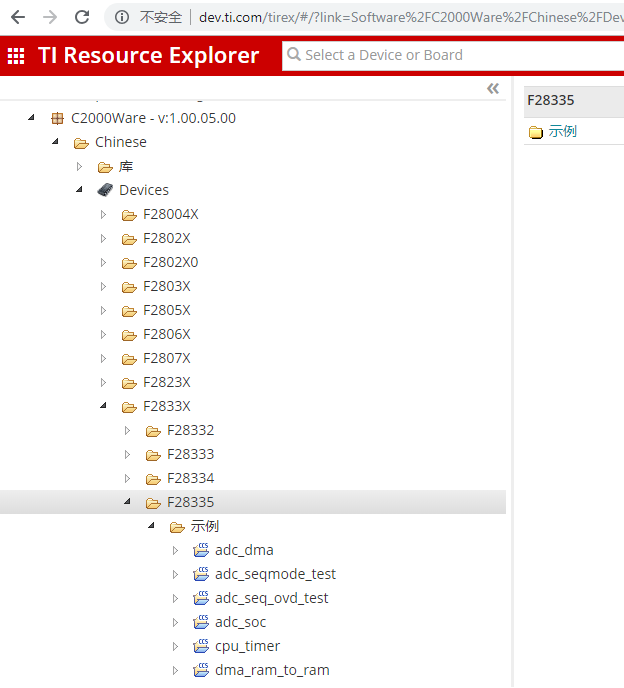This screenshot has width=624, height=688.
Task: Click the 库 folder icon
Action: click(105, 167)
